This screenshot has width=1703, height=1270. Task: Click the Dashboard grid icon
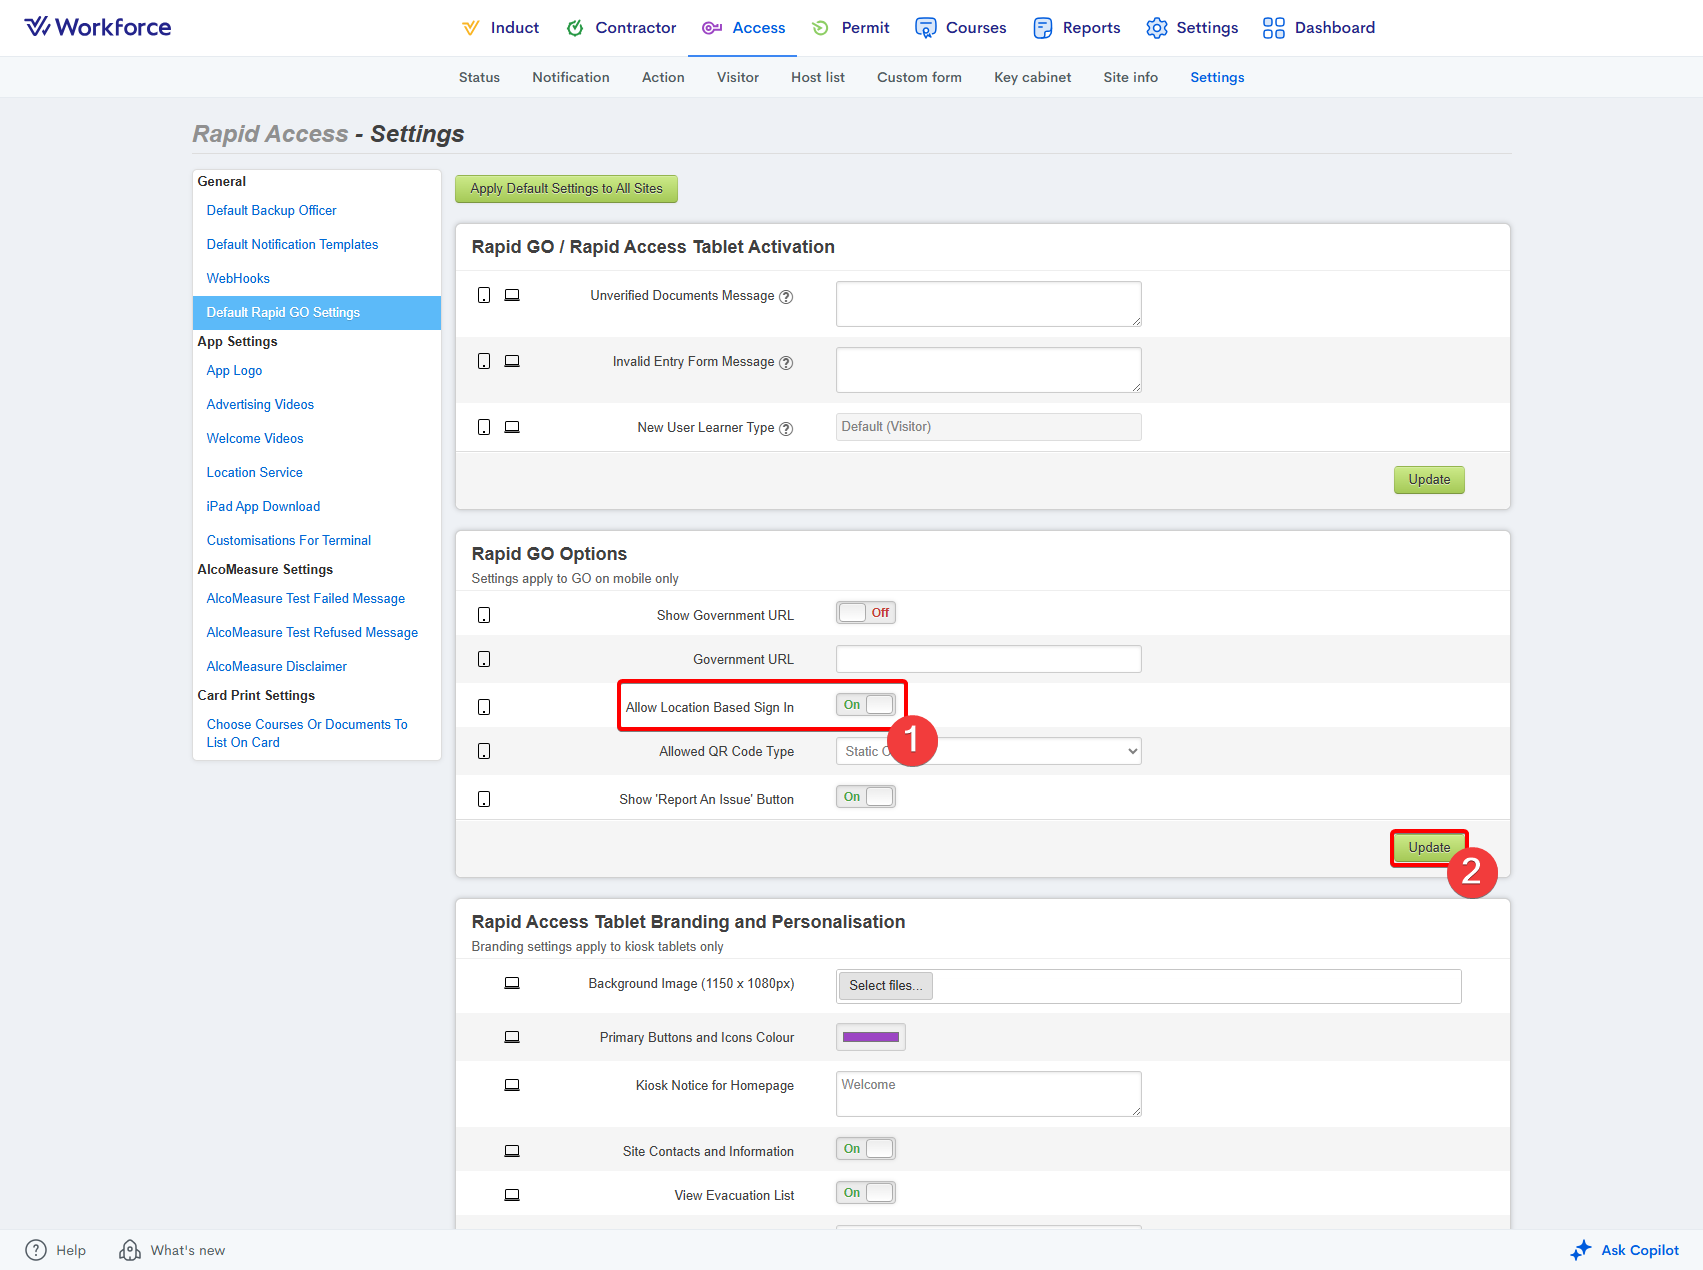(1273, 28)
